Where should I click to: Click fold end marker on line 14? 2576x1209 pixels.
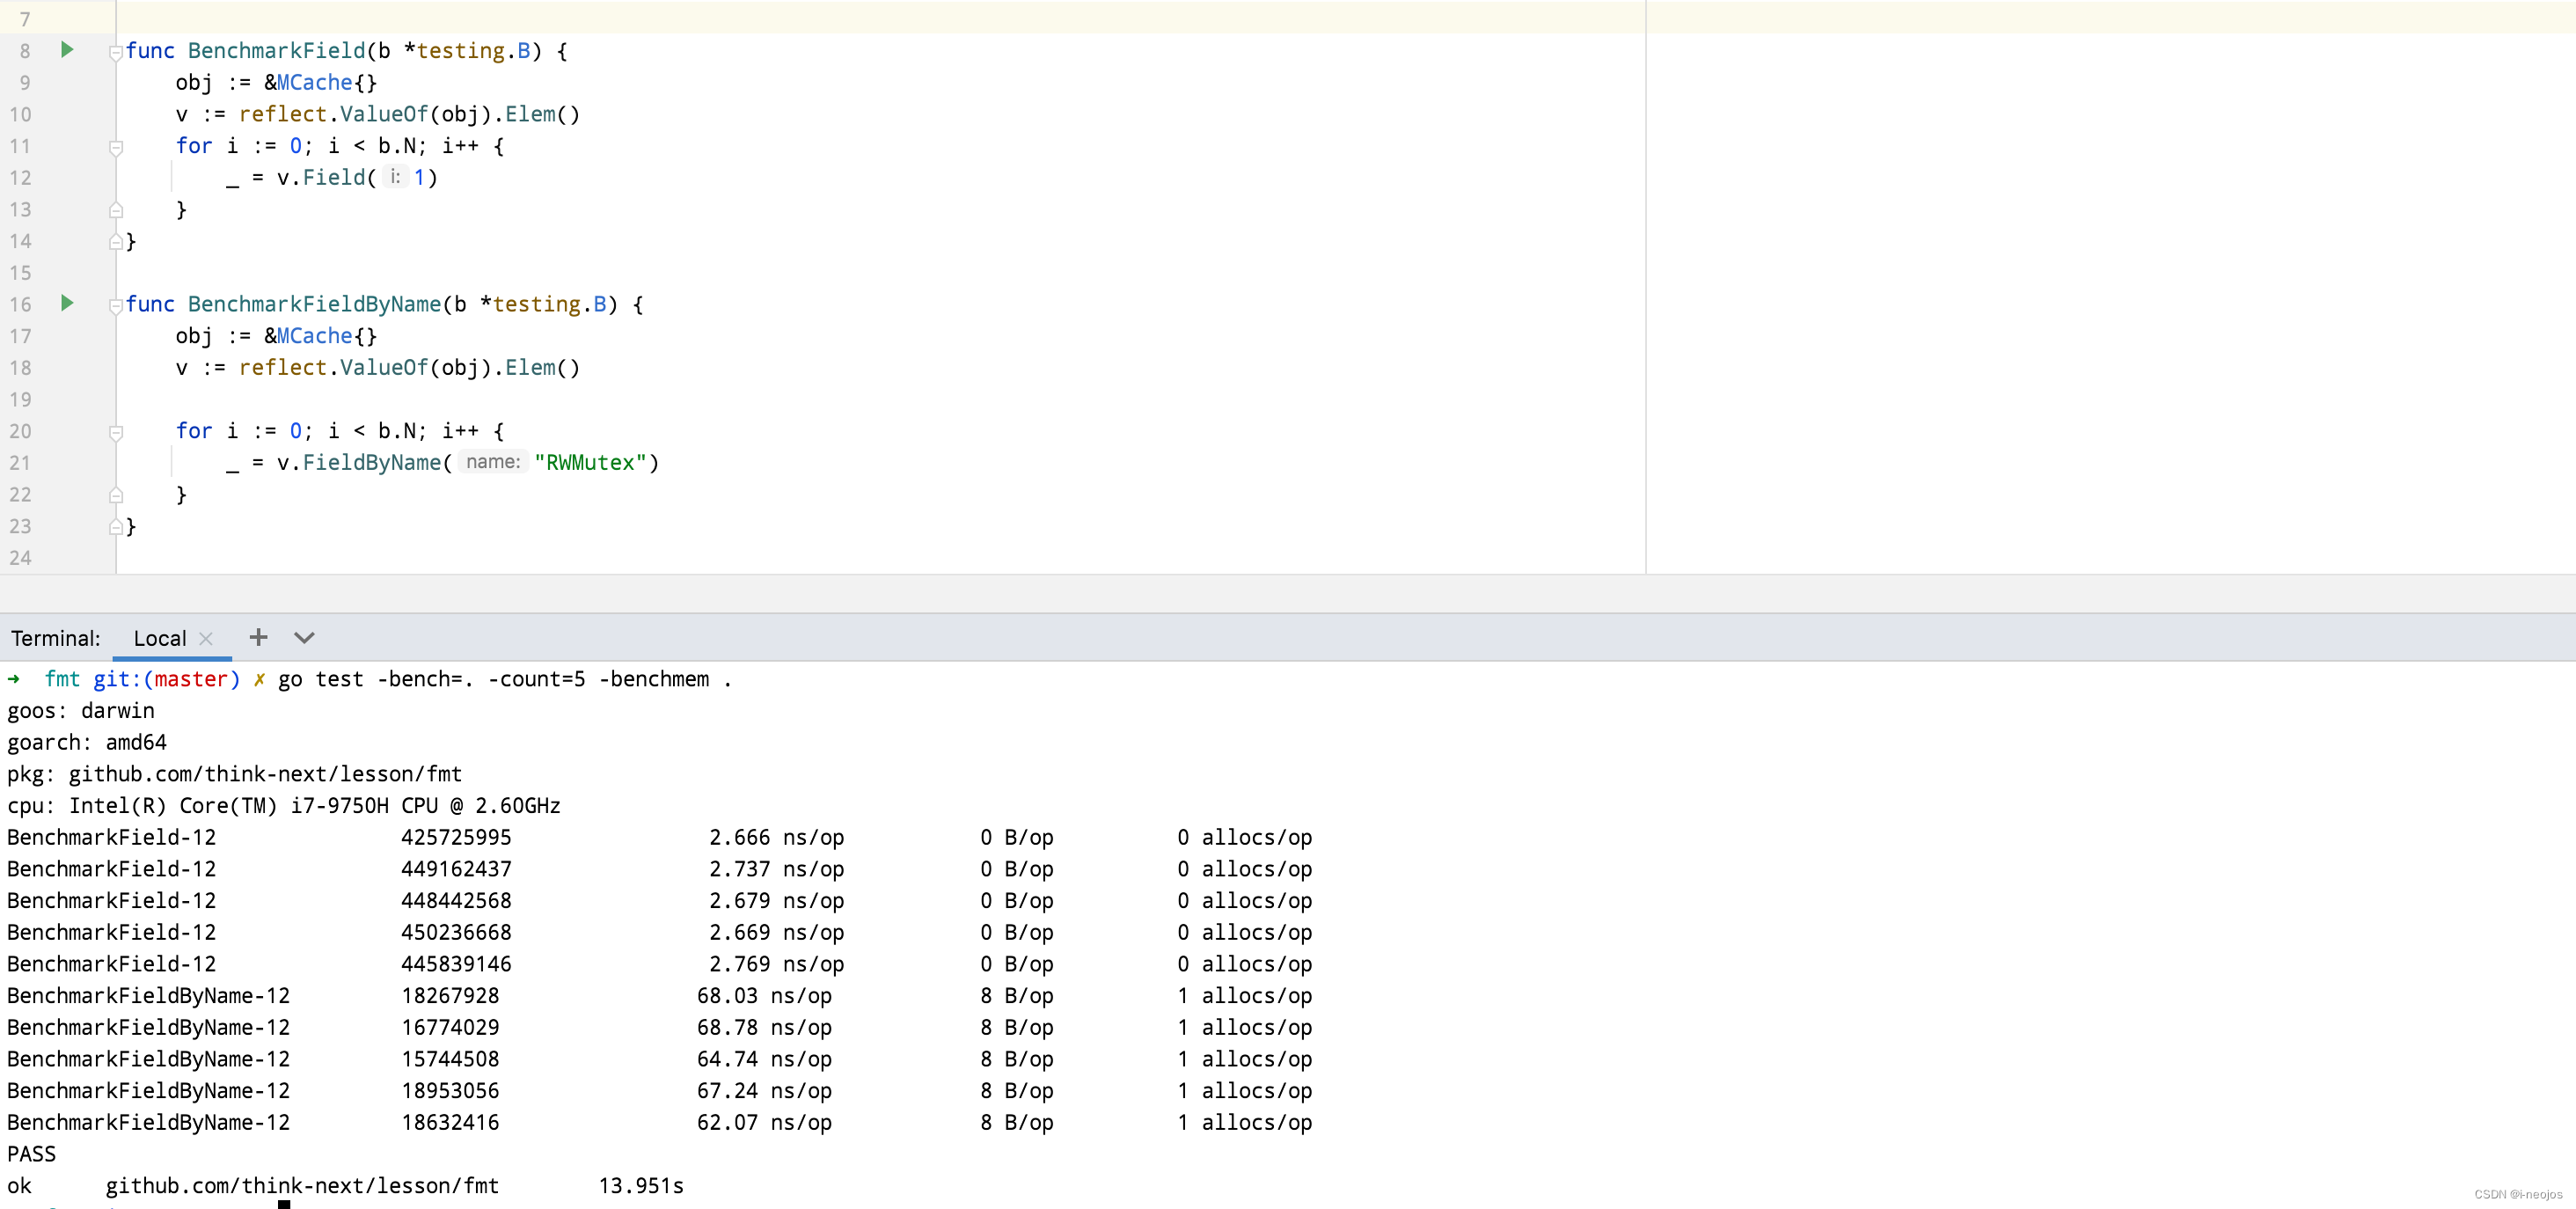pos(116,242)
